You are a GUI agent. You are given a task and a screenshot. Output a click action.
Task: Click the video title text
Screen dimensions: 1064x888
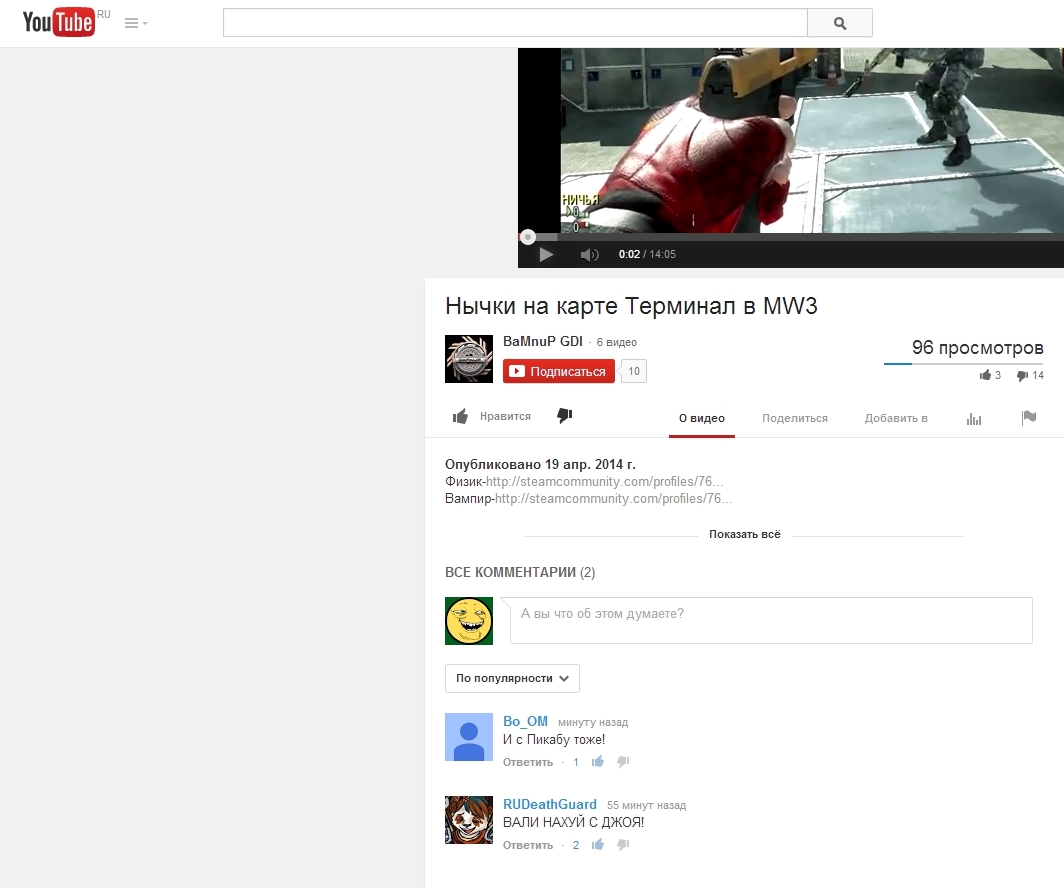coord(631,305)
